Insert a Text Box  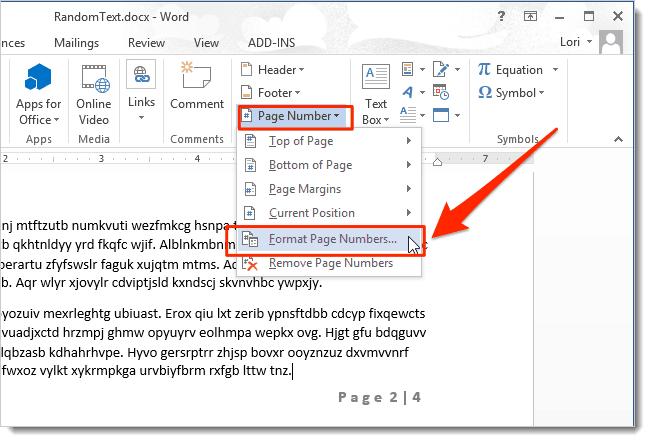click(x=376, y=76)
